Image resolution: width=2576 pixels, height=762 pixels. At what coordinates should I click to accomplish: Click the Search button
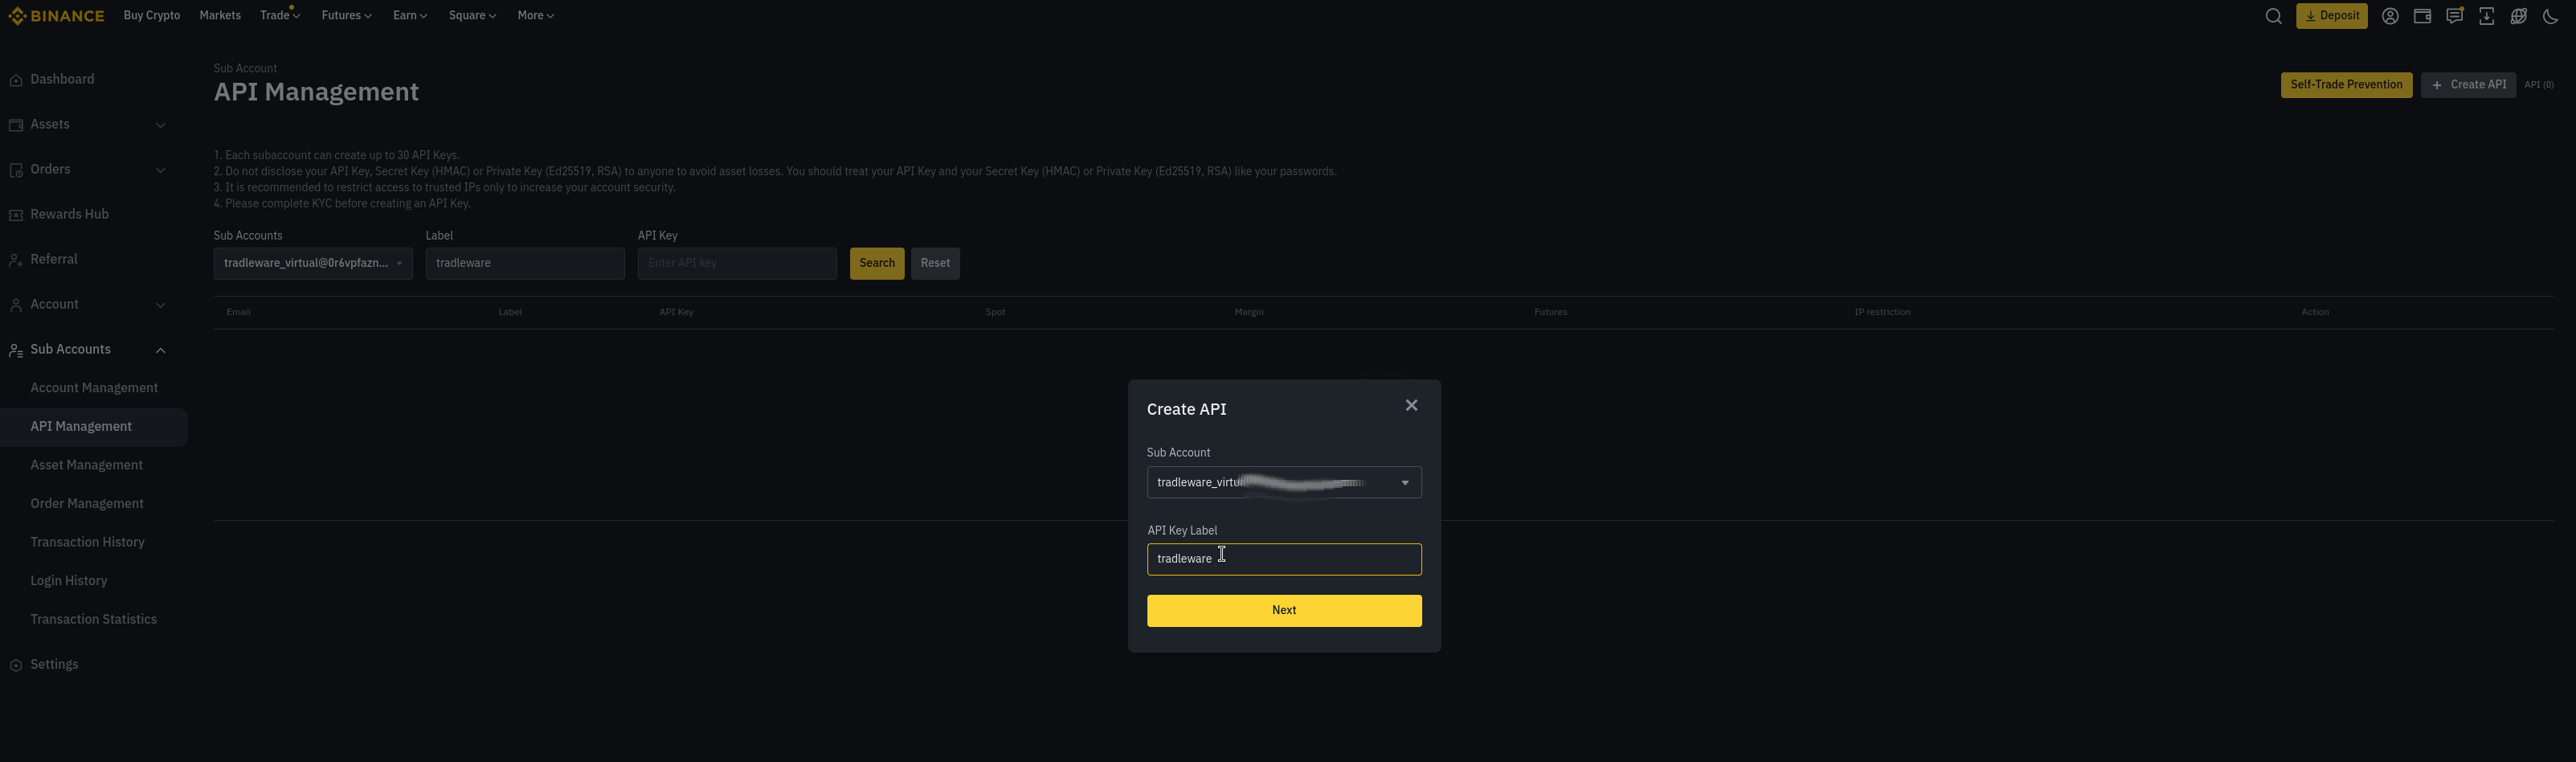tap(877, 264)
